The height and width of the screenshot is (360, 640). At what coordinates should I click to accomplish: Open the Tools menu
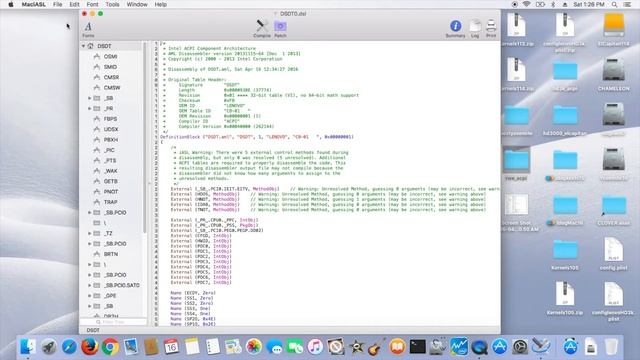coord(112,4)
